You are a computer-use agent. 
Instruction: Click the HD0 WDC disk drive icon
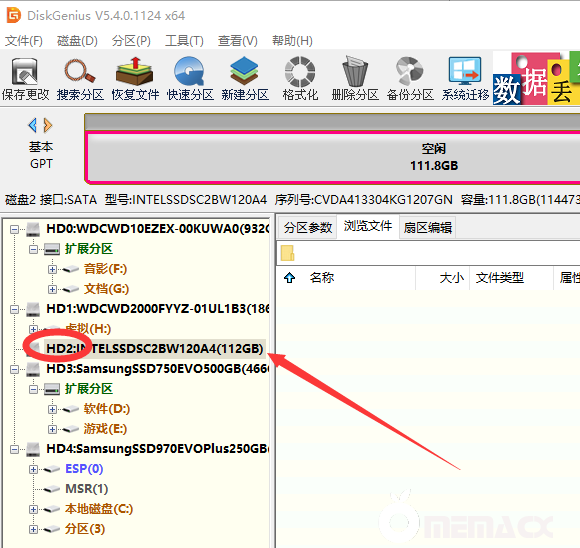point(33,229)
